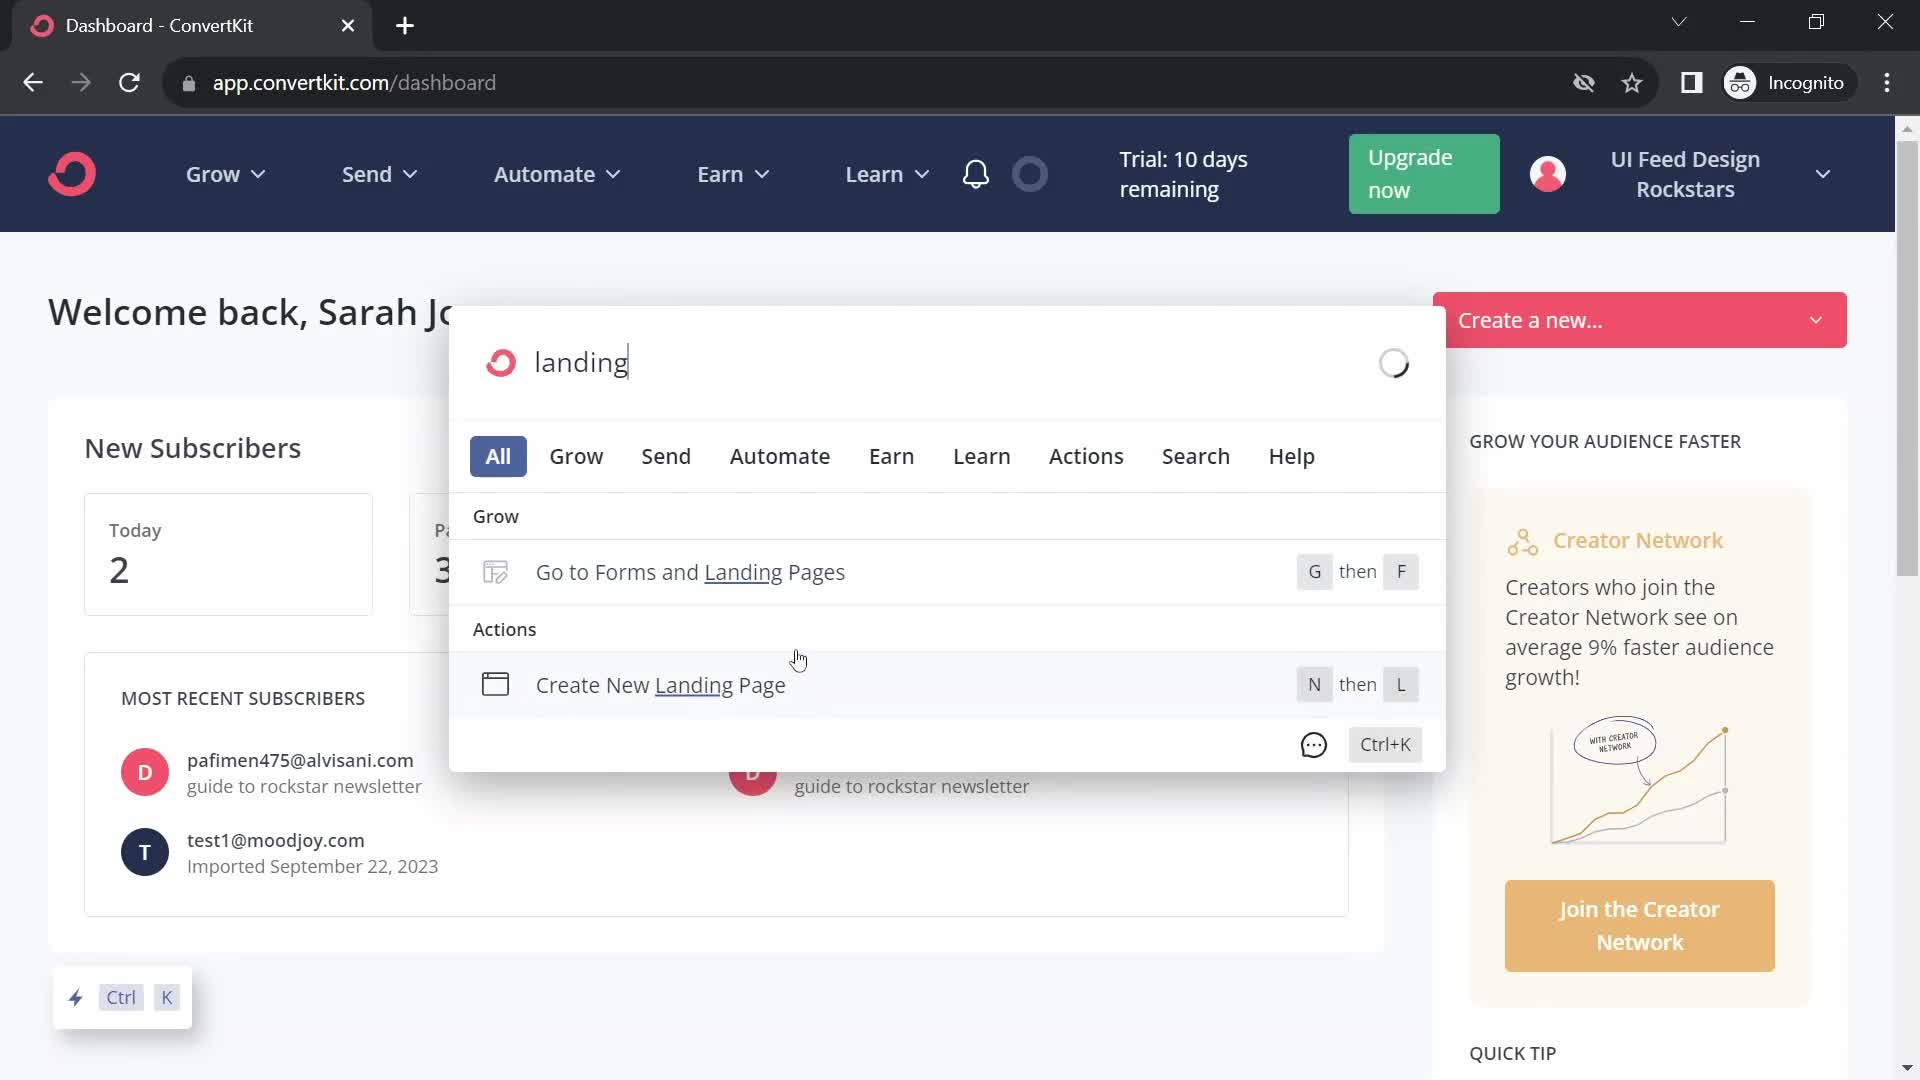Expand the Grow navigation dropdown

click(223, 173)
